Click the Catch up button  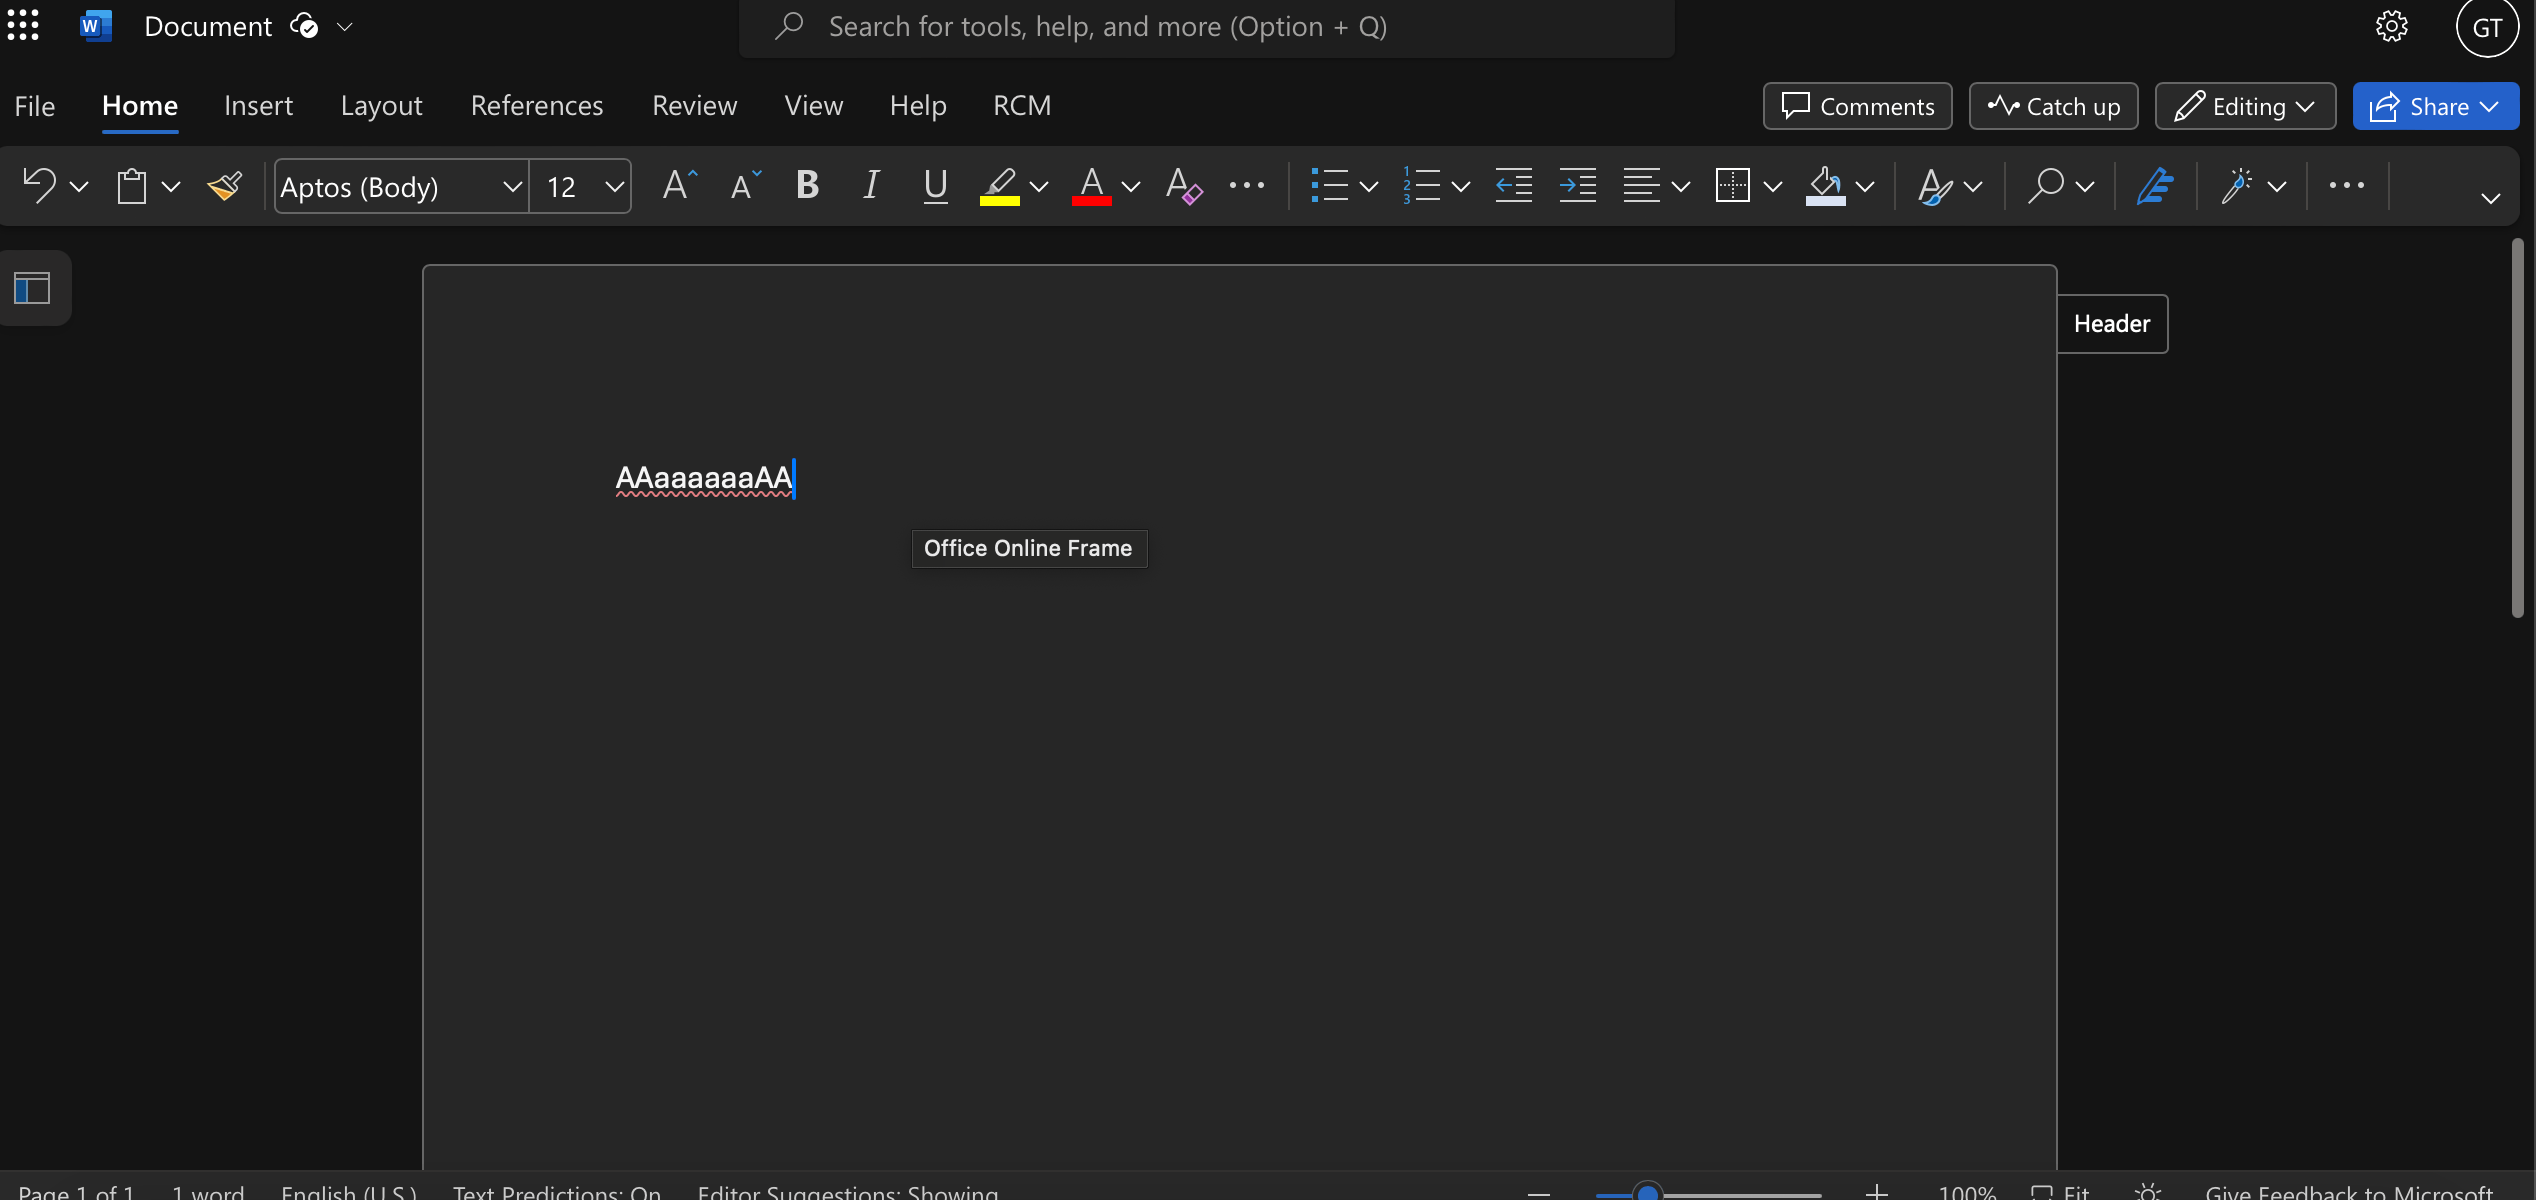coord(2053,106)
